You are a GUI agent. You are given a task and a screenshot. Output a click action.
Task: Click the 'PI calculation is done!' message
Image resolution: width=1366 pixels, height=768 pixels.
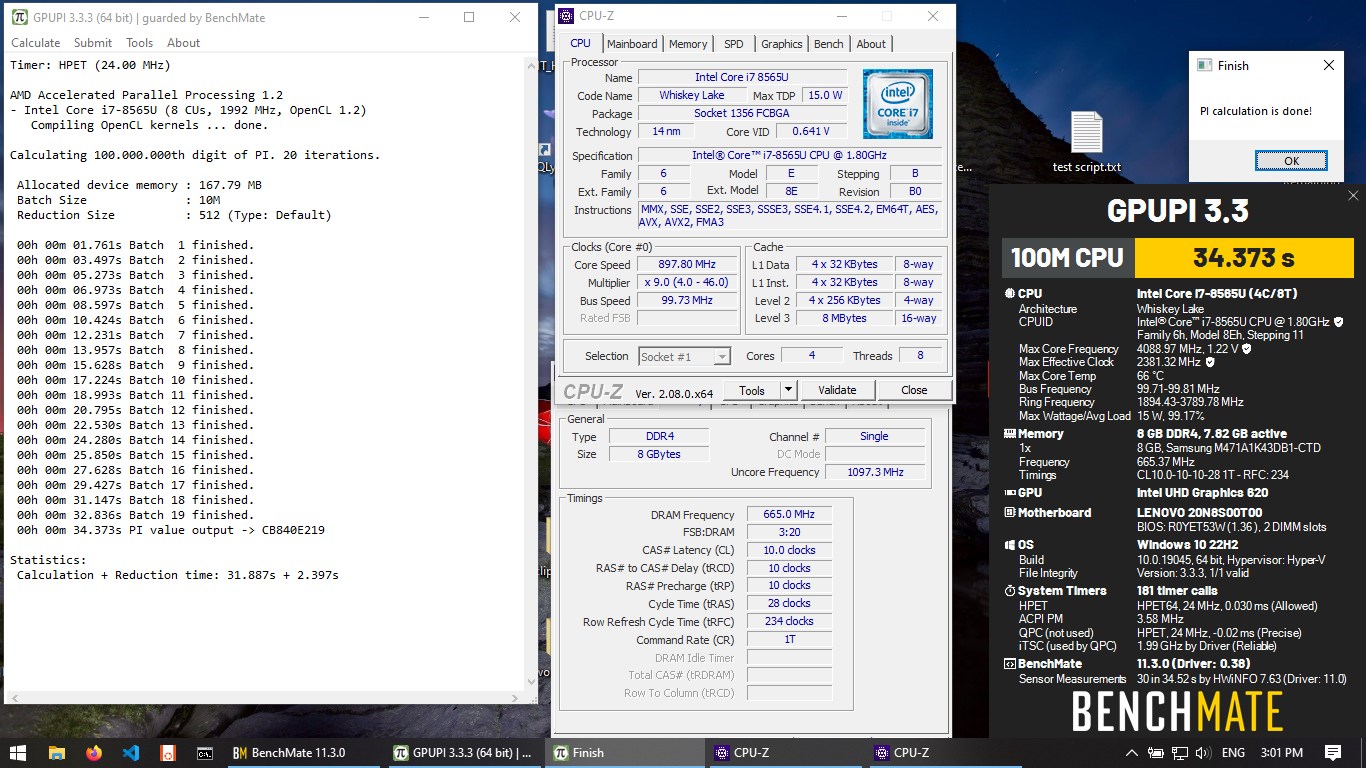click(x=1256, y=111)
